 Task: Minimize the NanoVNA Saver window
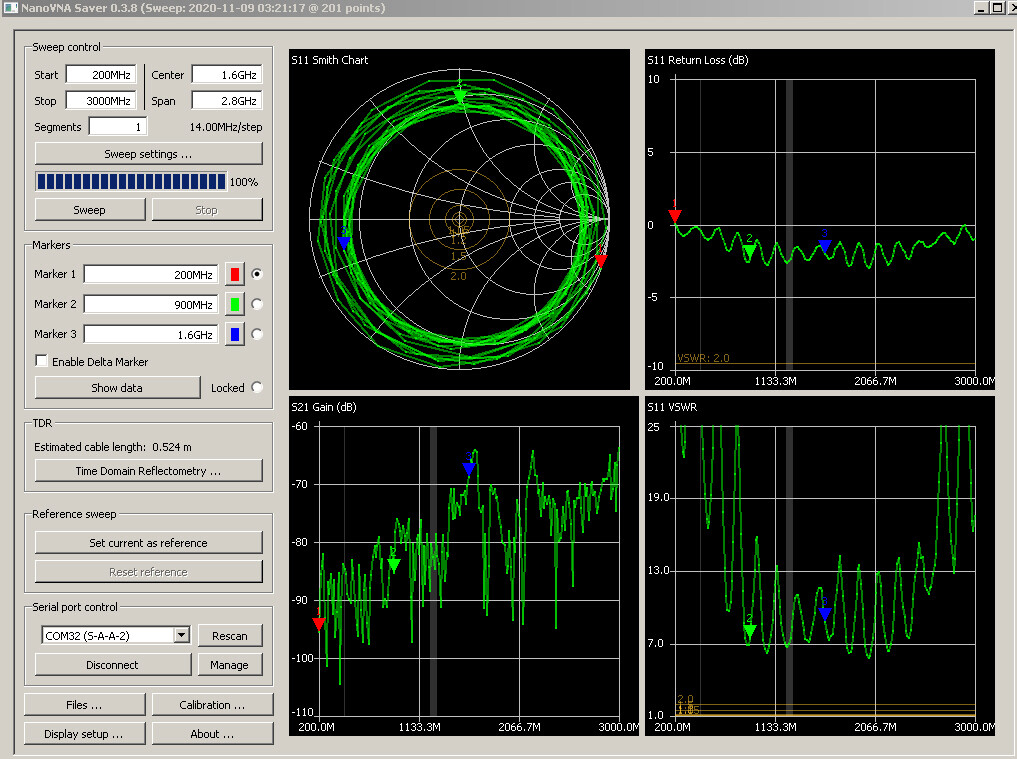coord(981,8)
